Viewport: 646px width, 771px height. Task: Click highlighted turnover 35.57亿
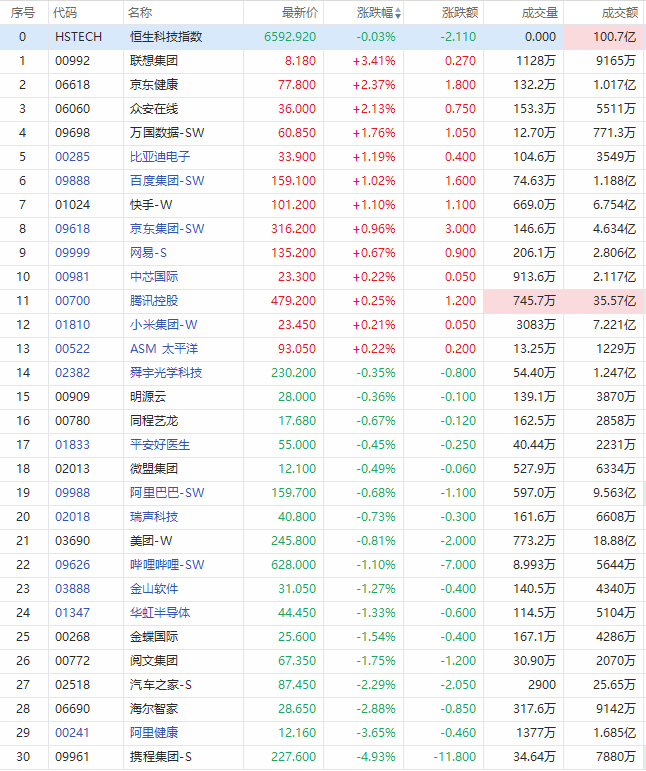(615, 301)
